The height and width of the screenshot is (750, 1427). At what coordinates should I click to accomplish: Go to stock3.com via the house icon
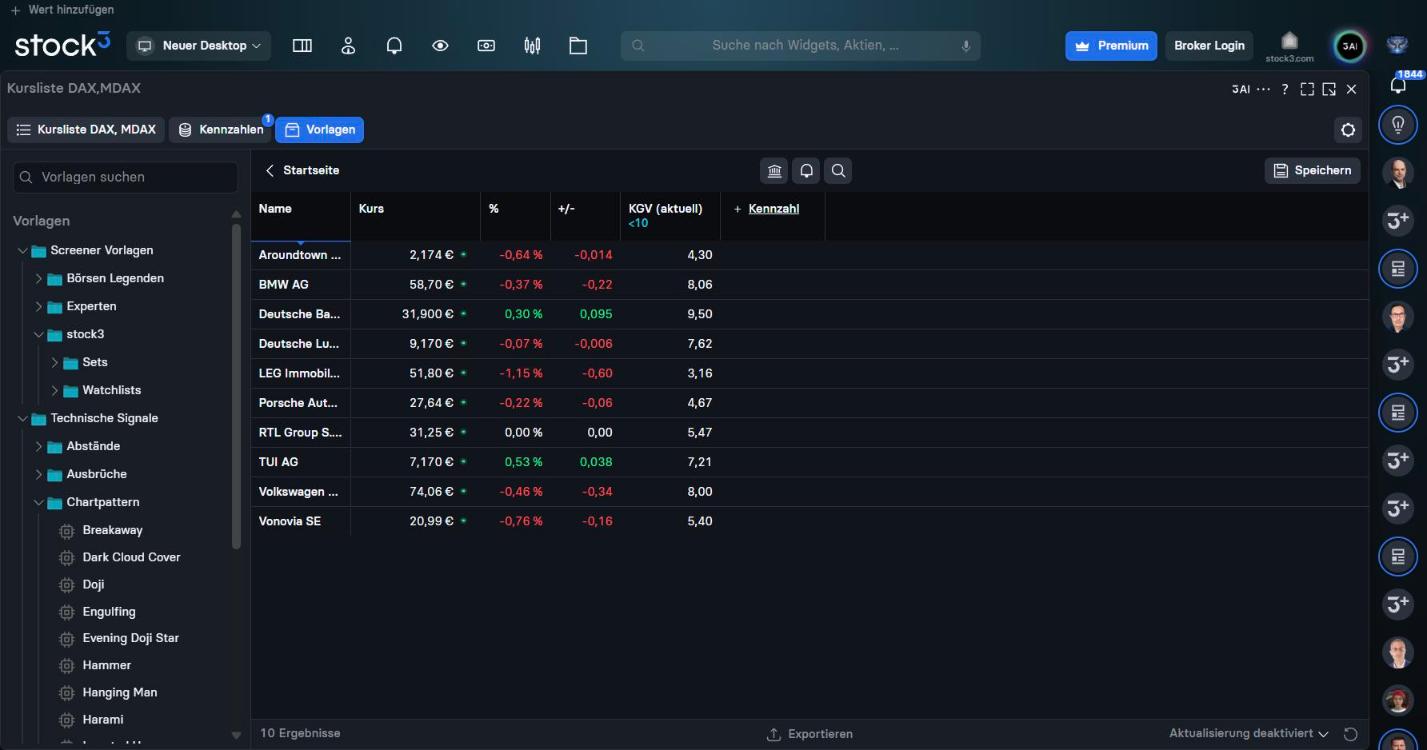(x=1289, y=46)
